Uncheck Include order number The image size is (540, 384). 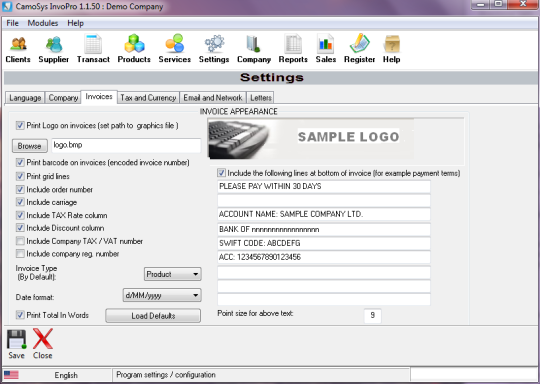point(20,189)
